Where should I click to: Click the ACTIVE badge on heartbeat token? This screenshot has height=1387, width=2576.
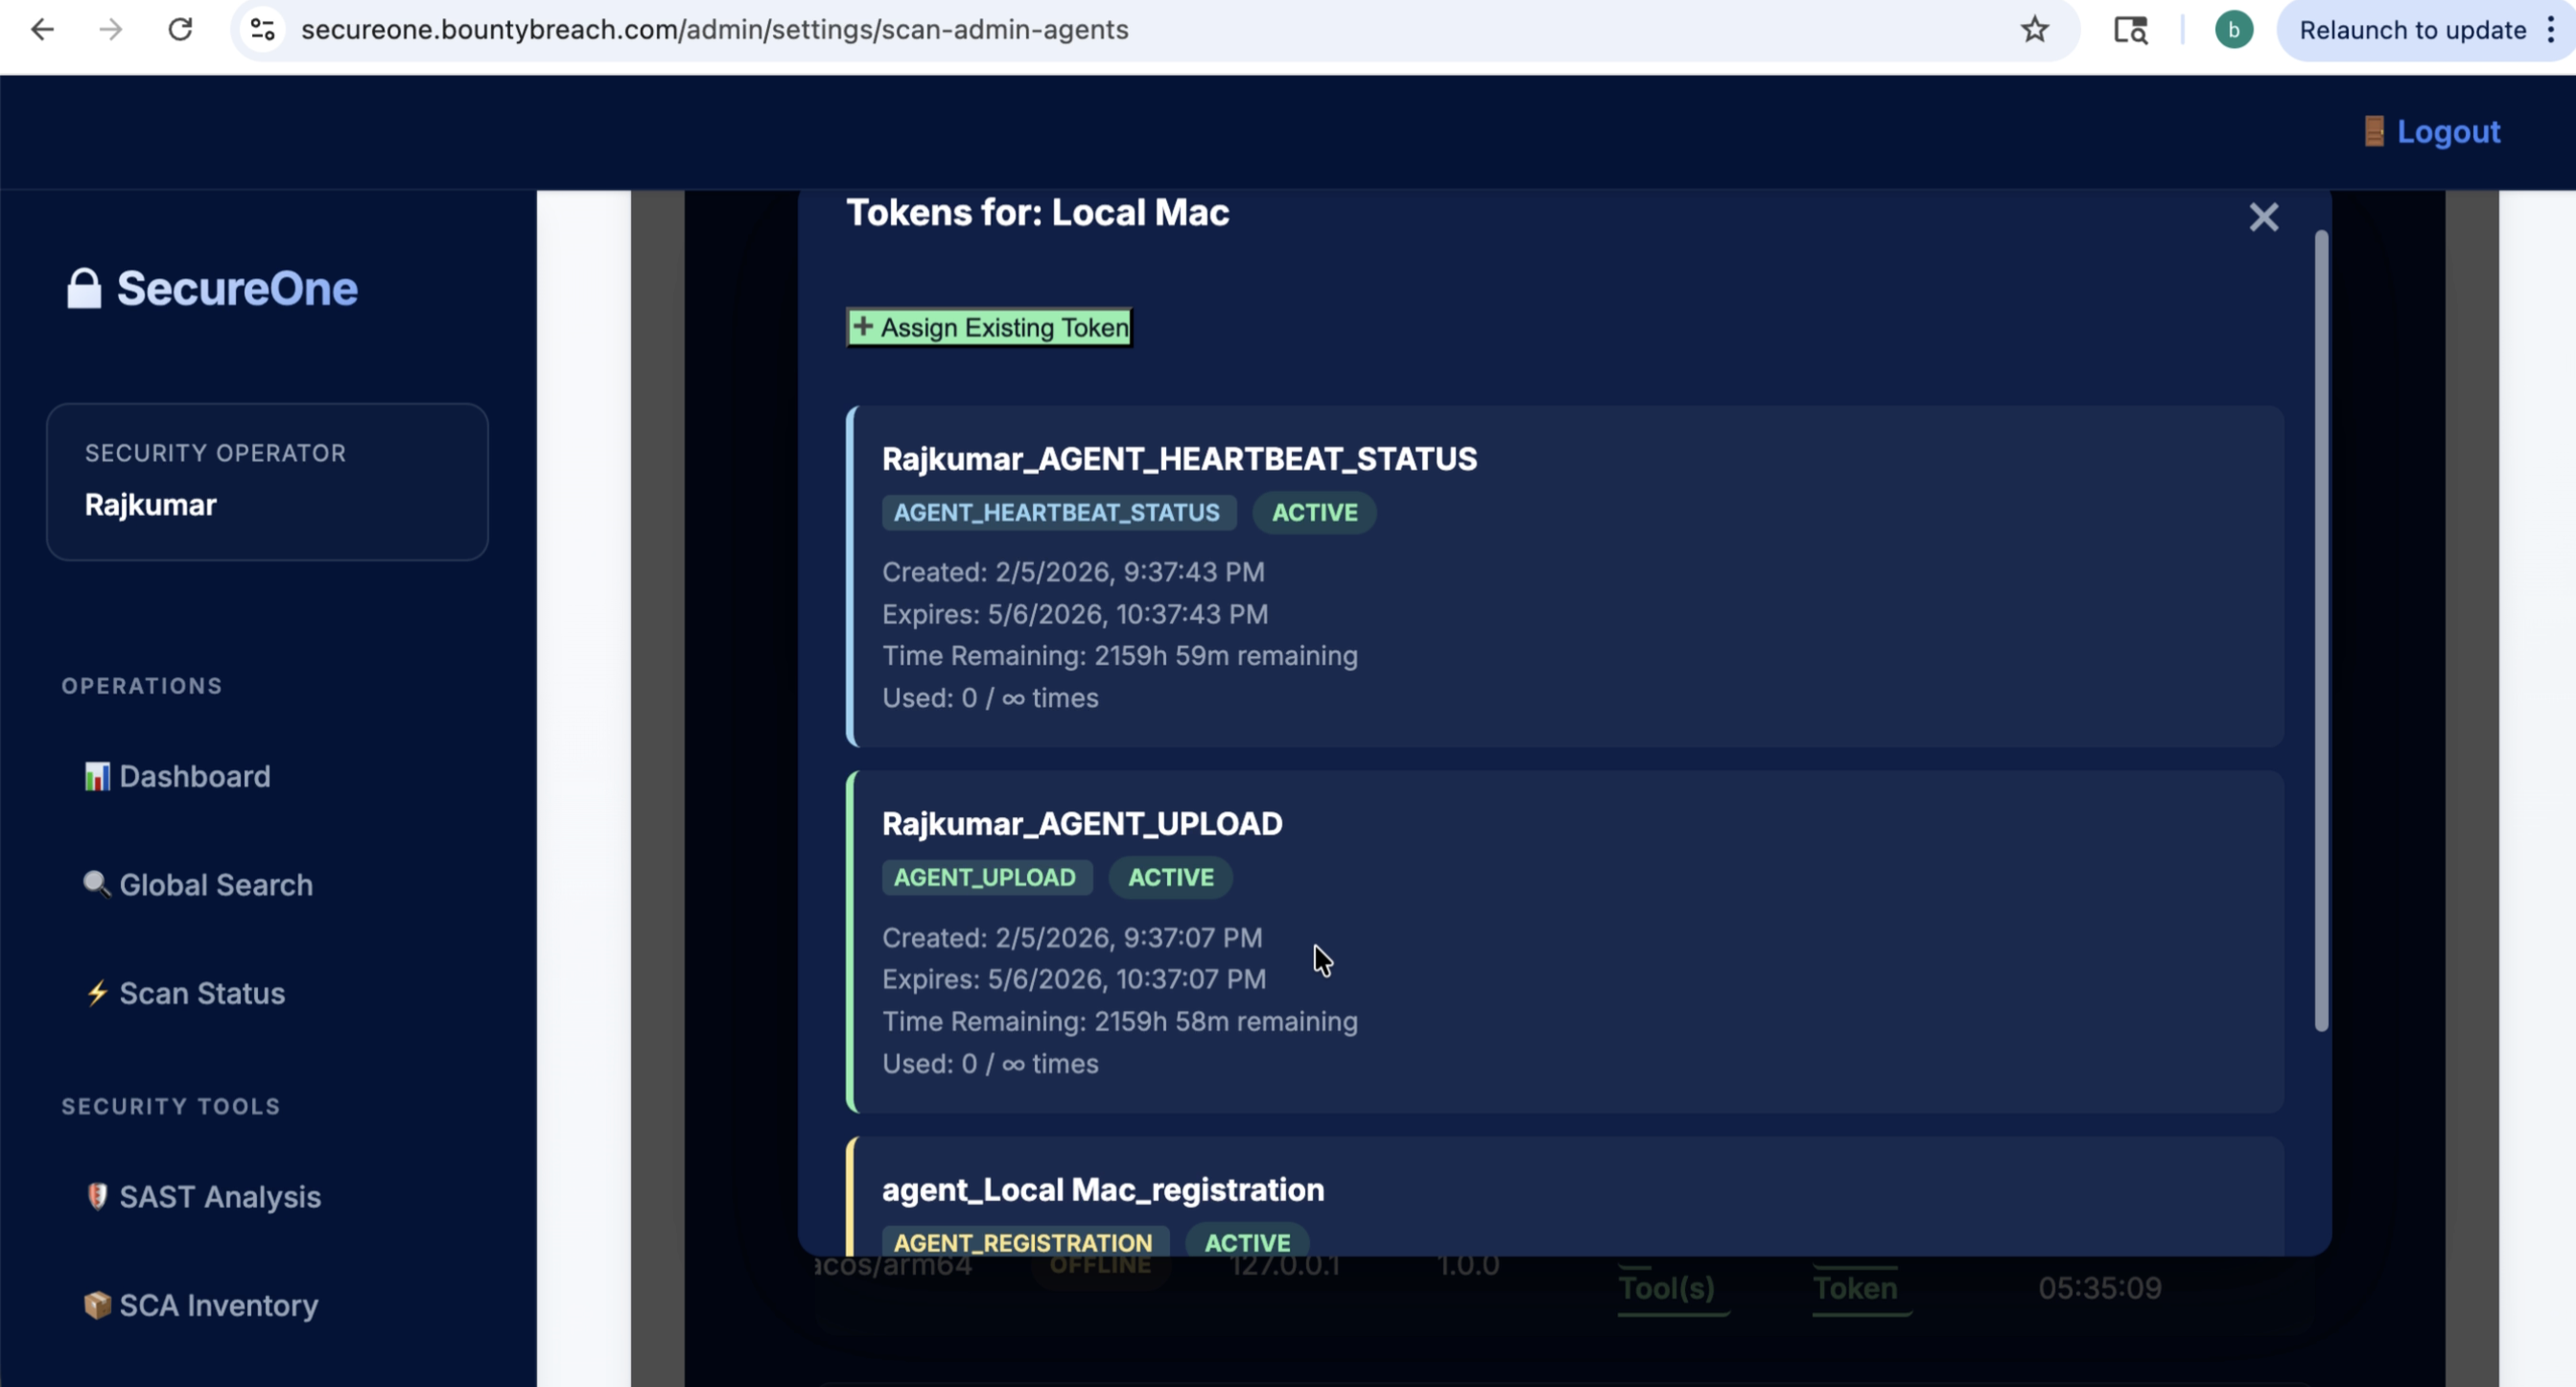click(1314, 513)
